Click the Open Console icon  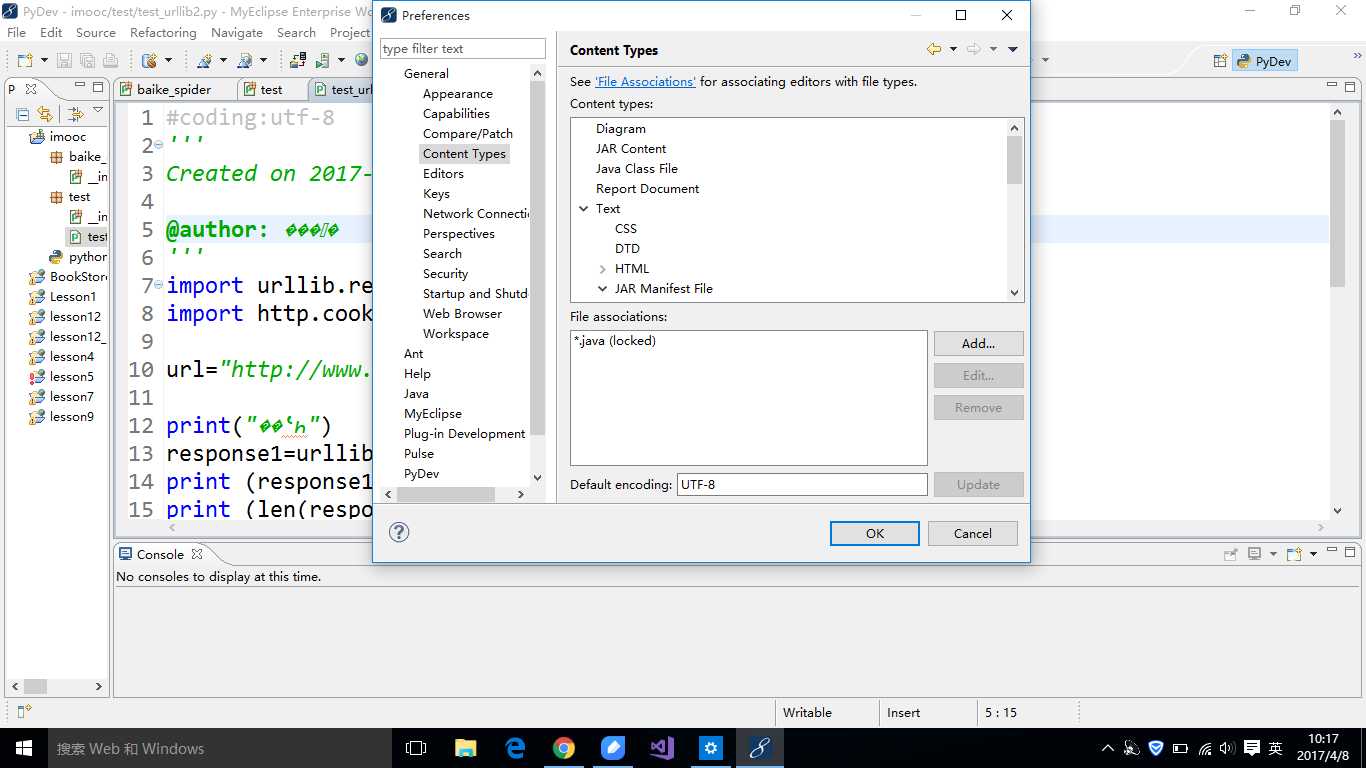pos(1294,554)
